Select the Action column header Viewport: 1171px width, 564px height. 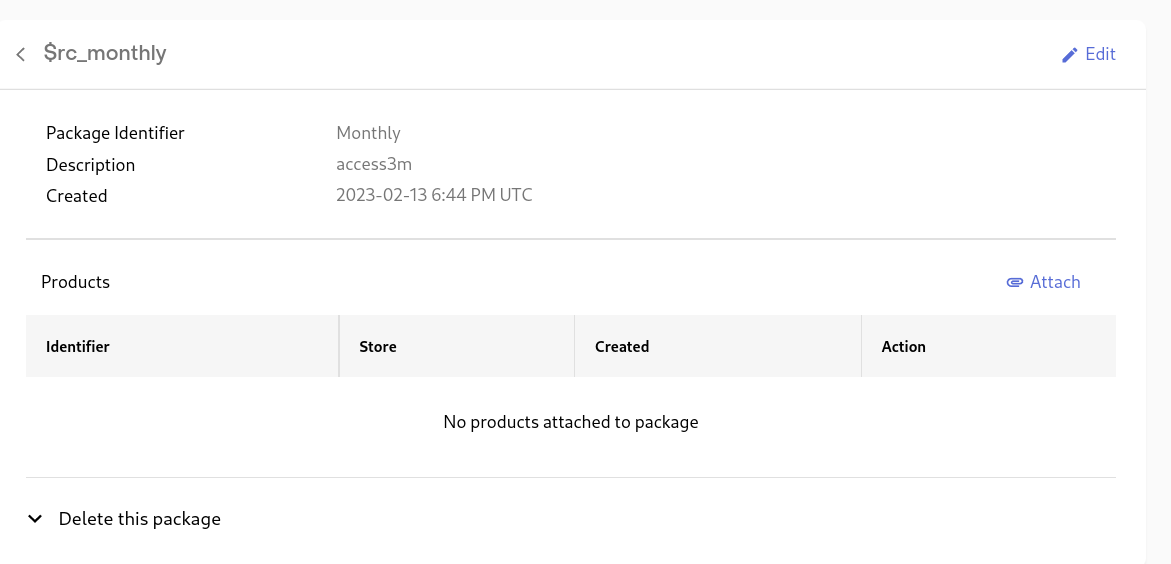[x=904, y=347]
